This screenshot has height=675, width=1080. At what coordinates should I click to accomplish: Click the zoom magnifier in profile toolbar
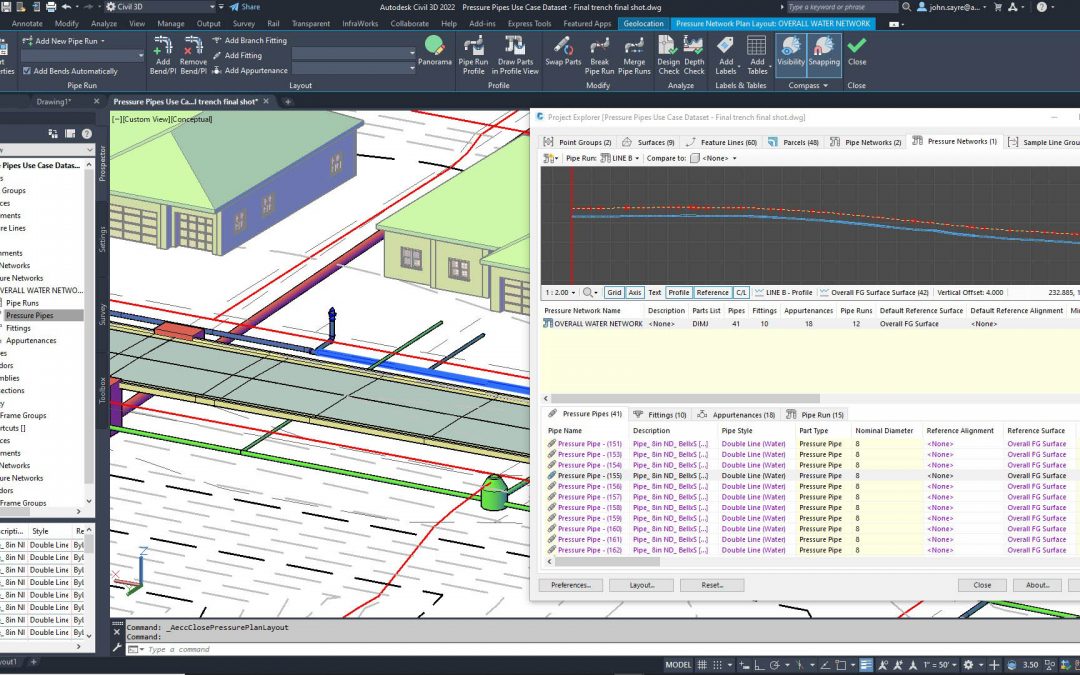pos(590,293)
